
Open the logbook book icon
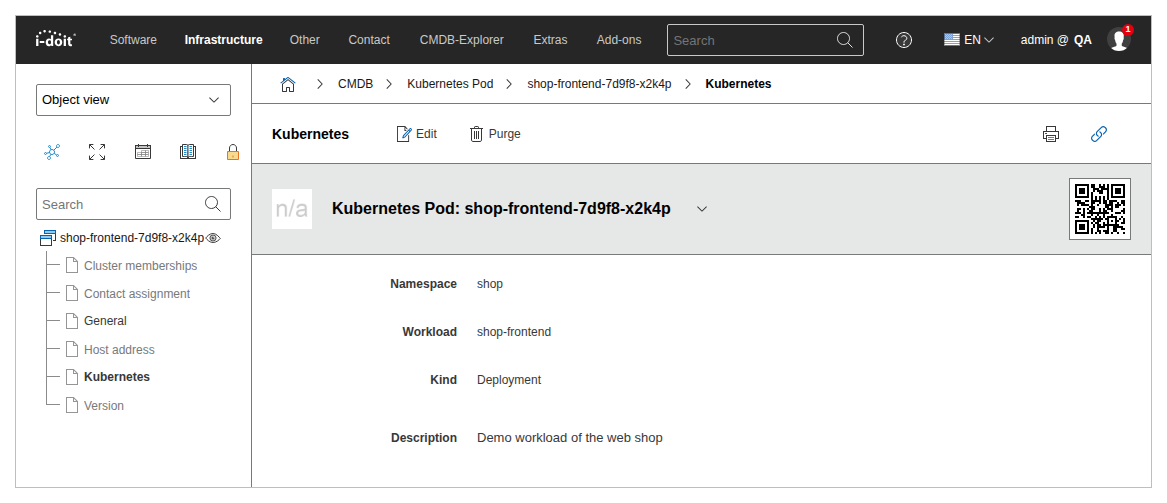tap(188, 152)
